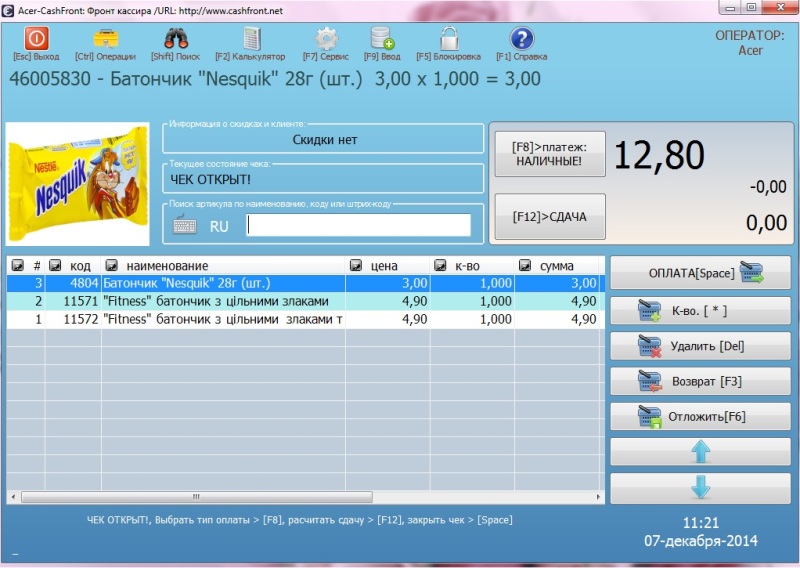This screenshot has width=800, height=568.
Task: Click the [F12] СДАЧА change button
Action: click(550, 216)
